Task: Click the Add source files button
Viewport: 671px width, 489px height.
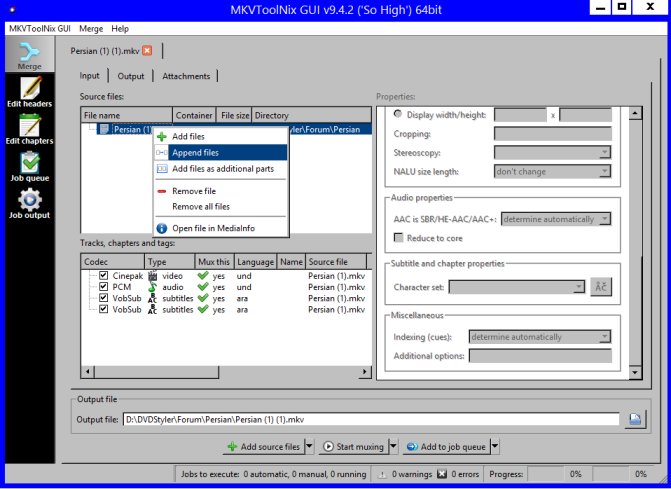Action: click(x=264, y=446)
